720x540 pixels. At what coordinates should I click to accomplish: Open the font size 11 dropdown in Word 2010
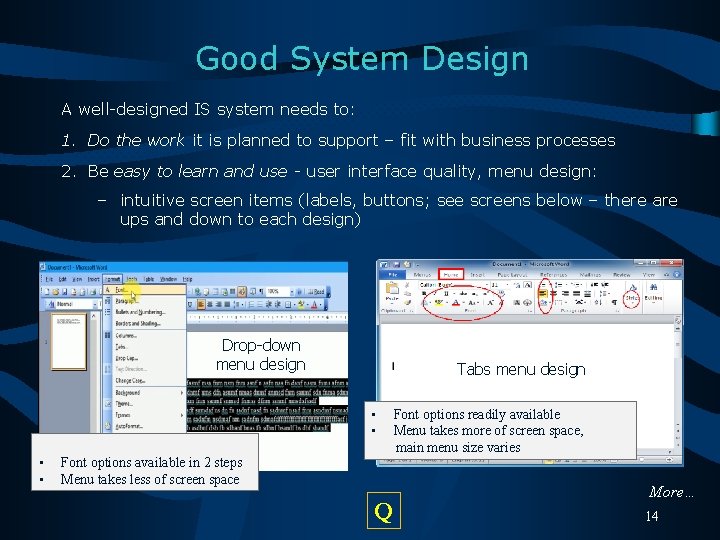pyautogui.click(x=506, y=285)
